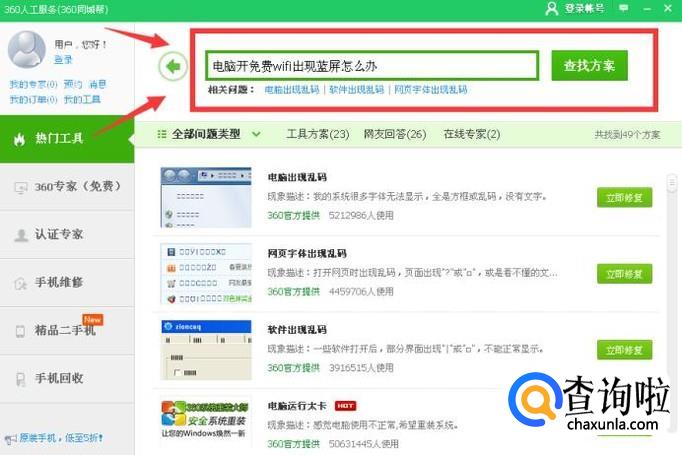The height and width of the screenshot is (455, 682).
Task: Click the person icon beside 认证专家
Action: [20, 235]
